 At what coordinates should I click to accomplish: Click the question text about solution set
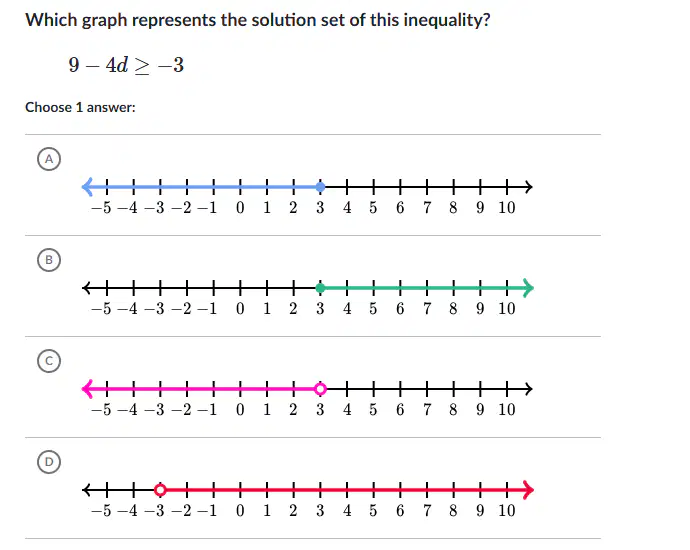coord(258,20)
